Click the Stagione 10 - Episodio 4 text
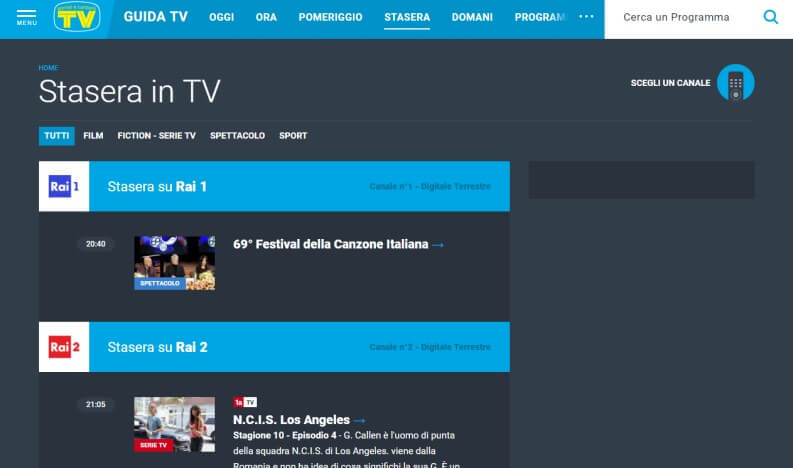Screen dimensions: 793x468 pyautogui.click(x=285, y=436)
